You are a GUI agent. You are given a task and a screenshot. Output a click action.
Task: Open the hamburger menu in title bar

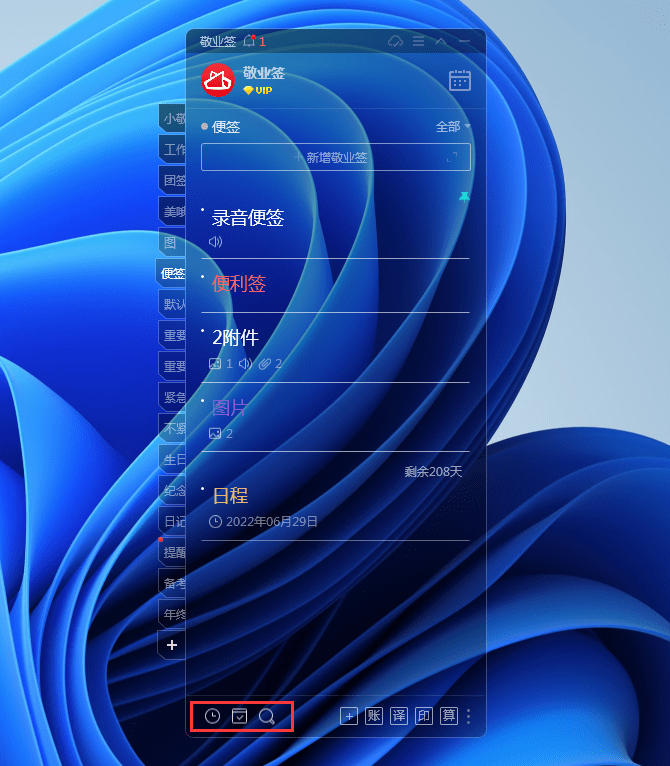(x=418, y=41)
